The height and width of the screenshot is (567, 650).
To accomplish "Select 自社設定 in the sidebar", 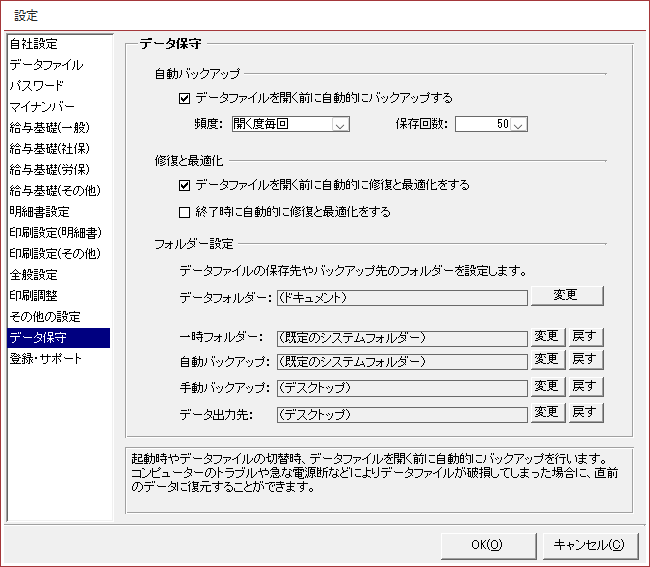I will pos(34,44).
